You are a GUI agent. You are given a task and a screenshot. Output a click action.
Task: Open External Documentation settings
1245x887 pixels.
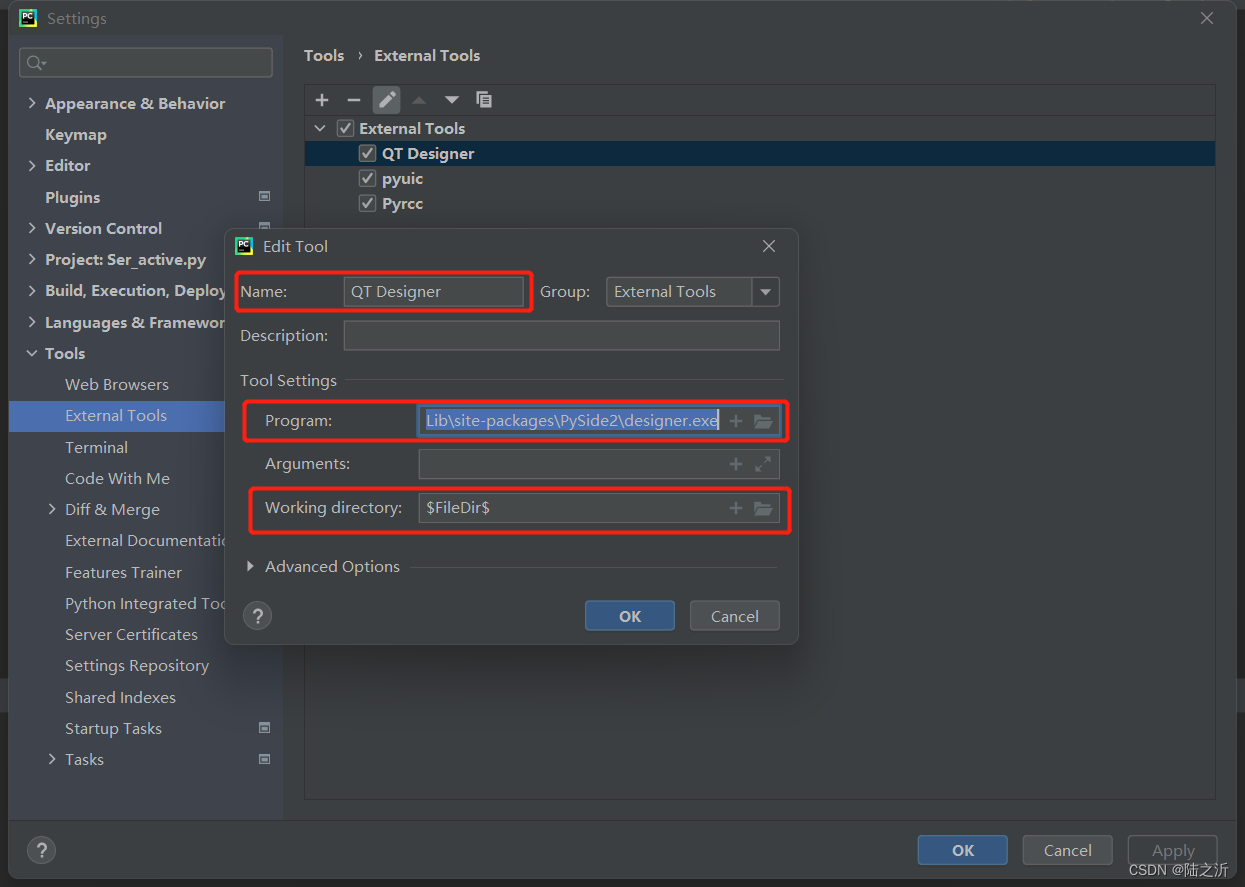(x=145, y=540)
